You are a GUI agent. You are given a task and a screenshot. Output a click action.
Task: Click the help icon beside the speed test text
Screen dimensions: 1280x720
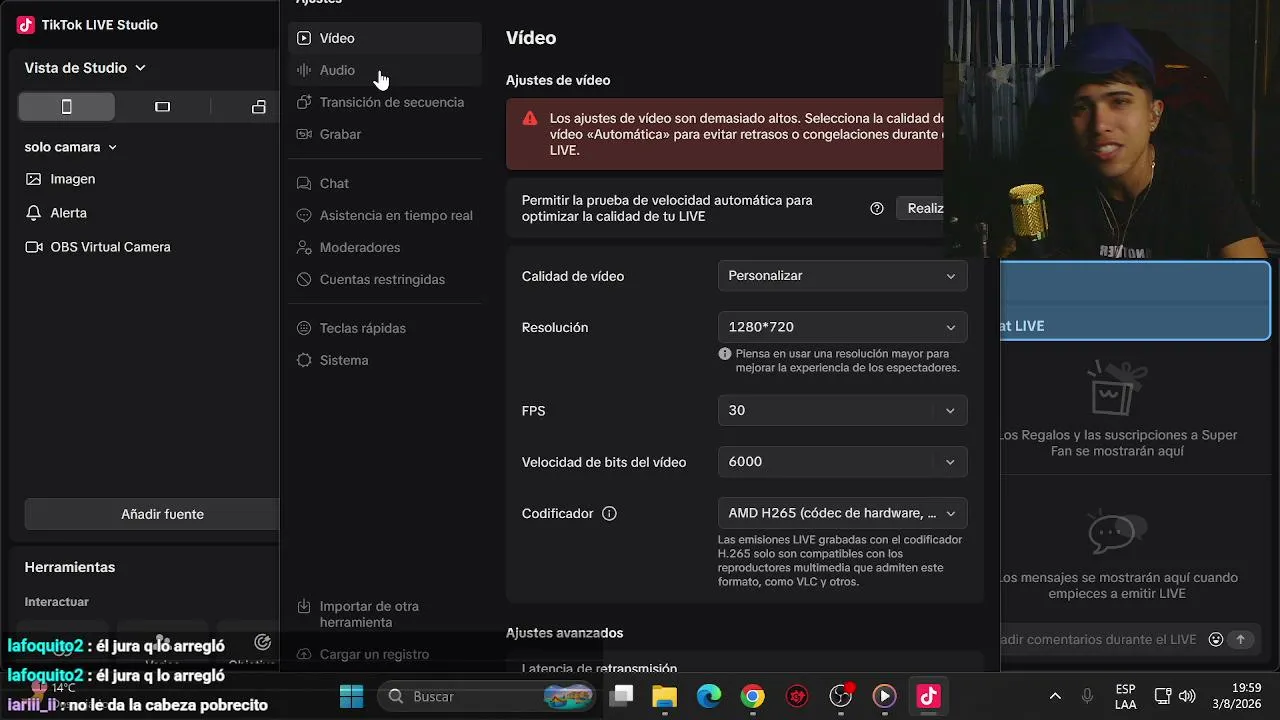click(877, 208)
